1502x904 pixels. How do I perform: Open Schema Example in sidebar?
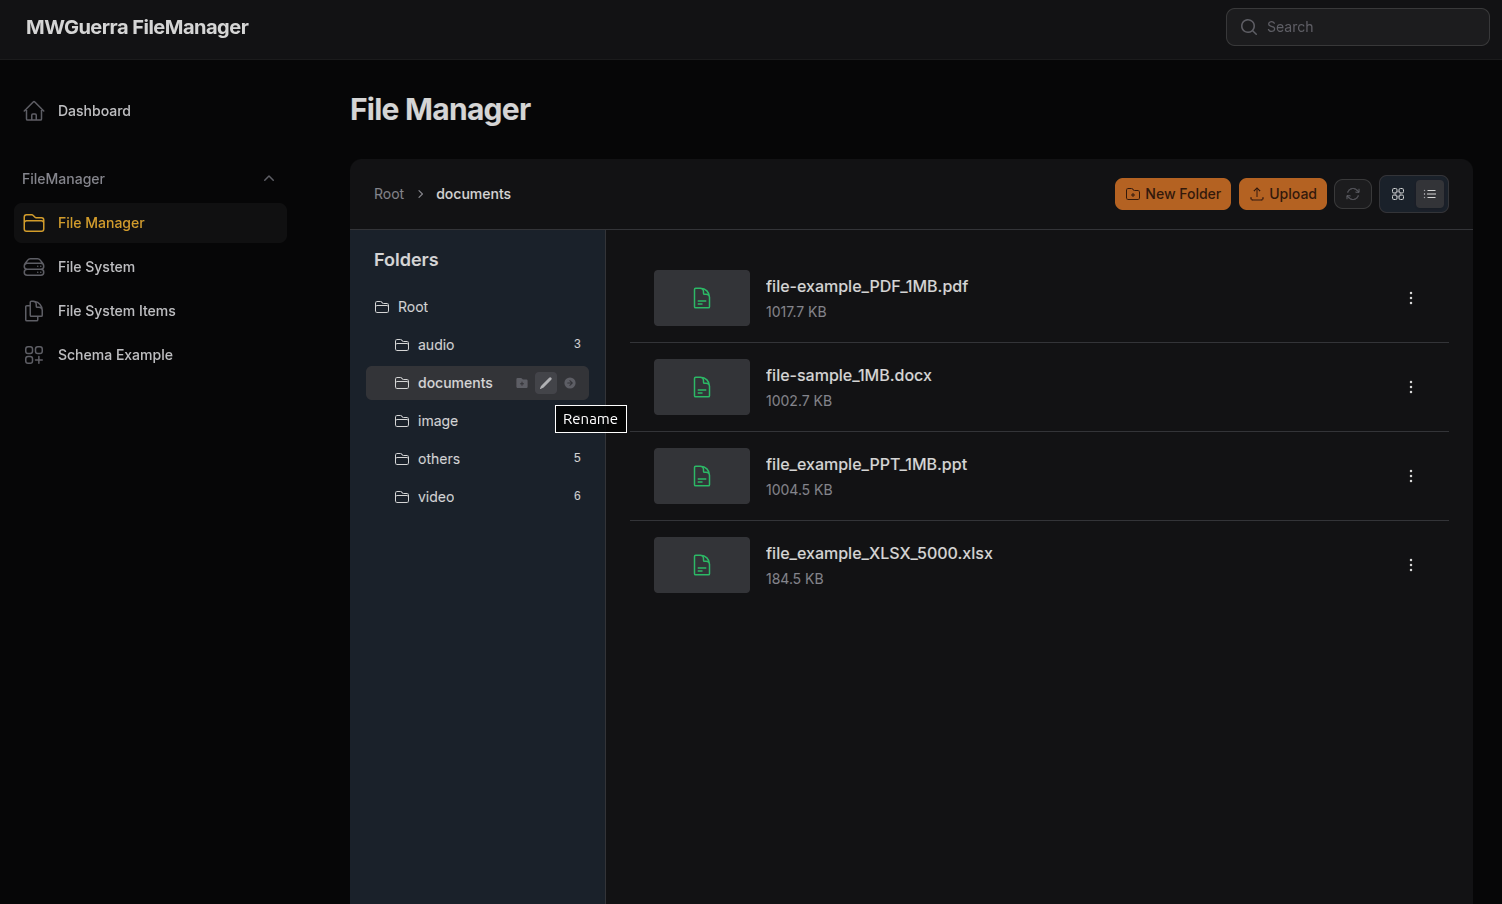[115, 355]
